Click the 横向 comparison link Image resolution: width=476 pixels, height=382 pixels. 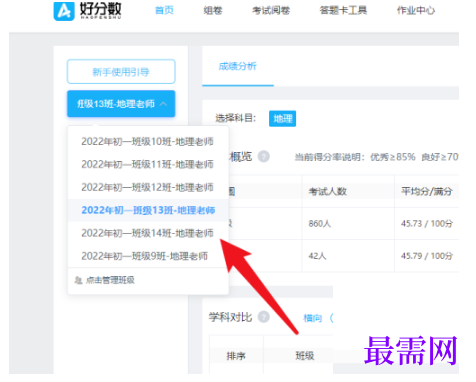[x=313, y=318]
